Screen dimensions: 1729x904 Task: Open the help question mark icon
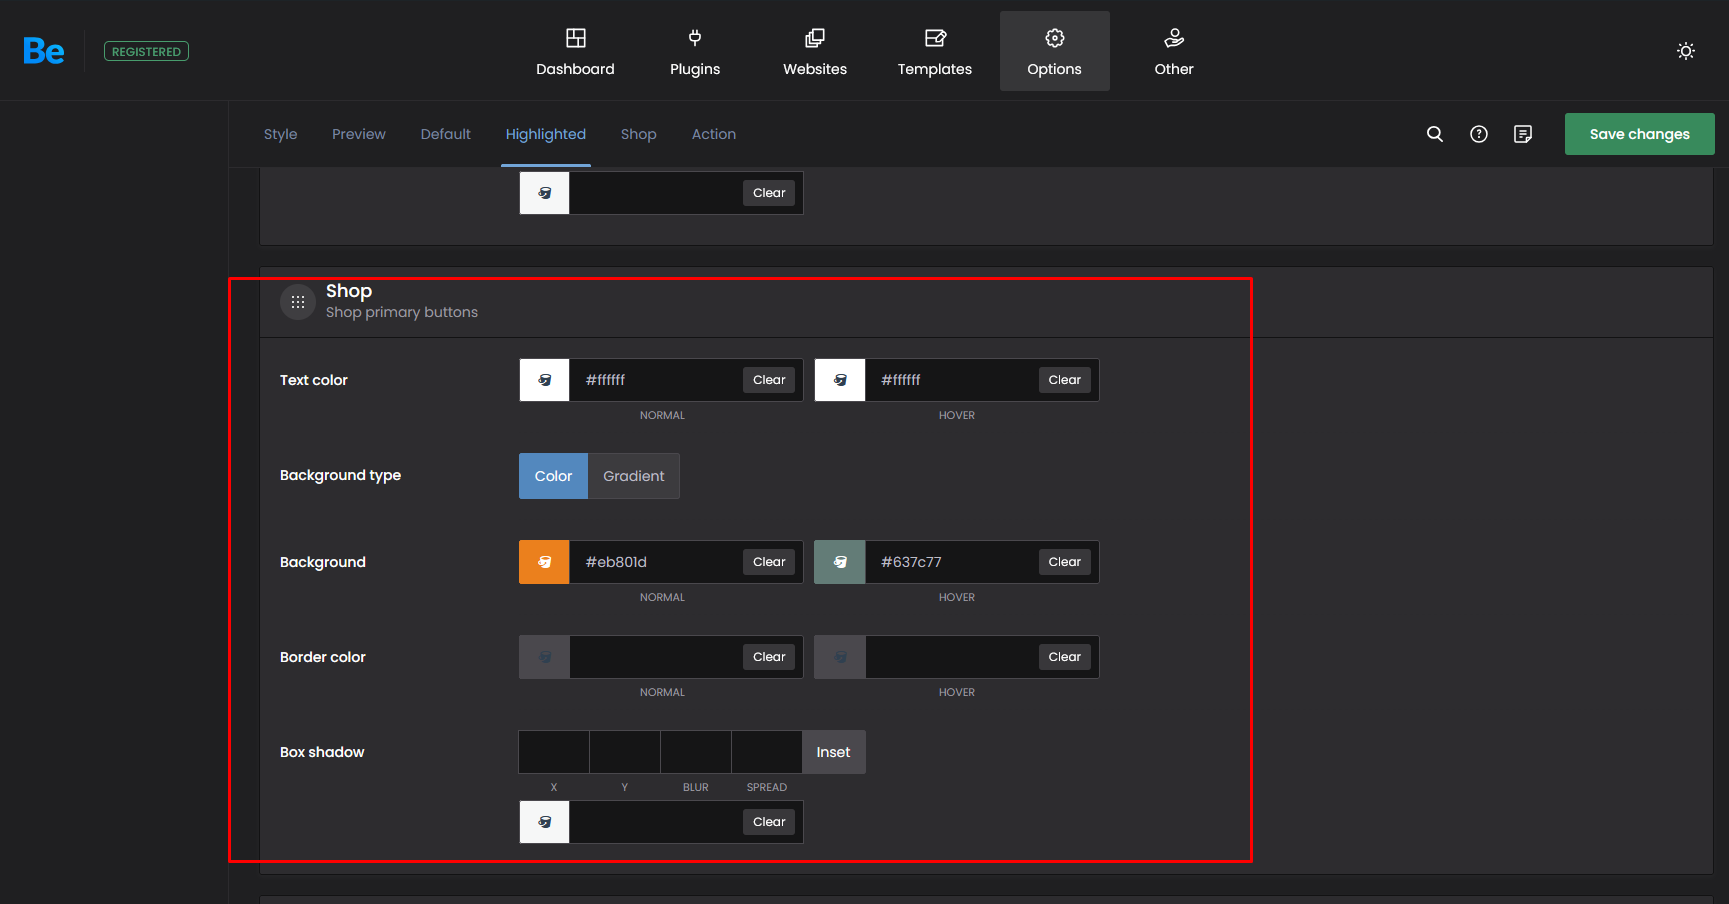click(1478, 134)
